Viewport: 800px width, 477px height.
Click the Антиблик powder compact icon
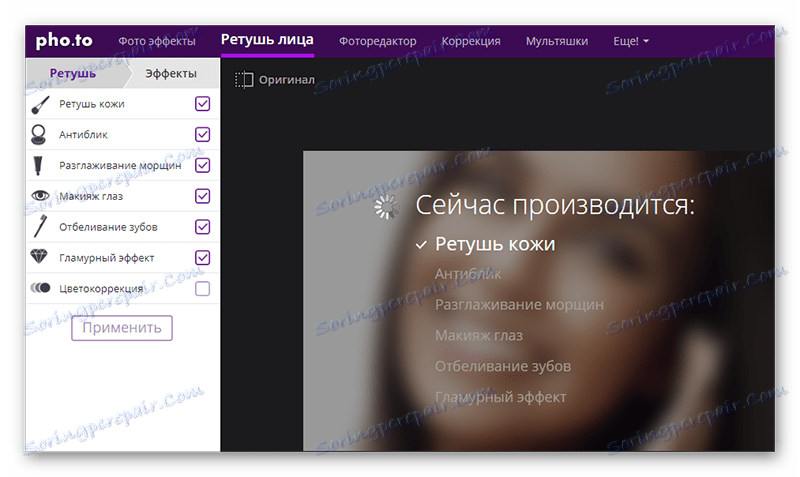click(38, 135)
